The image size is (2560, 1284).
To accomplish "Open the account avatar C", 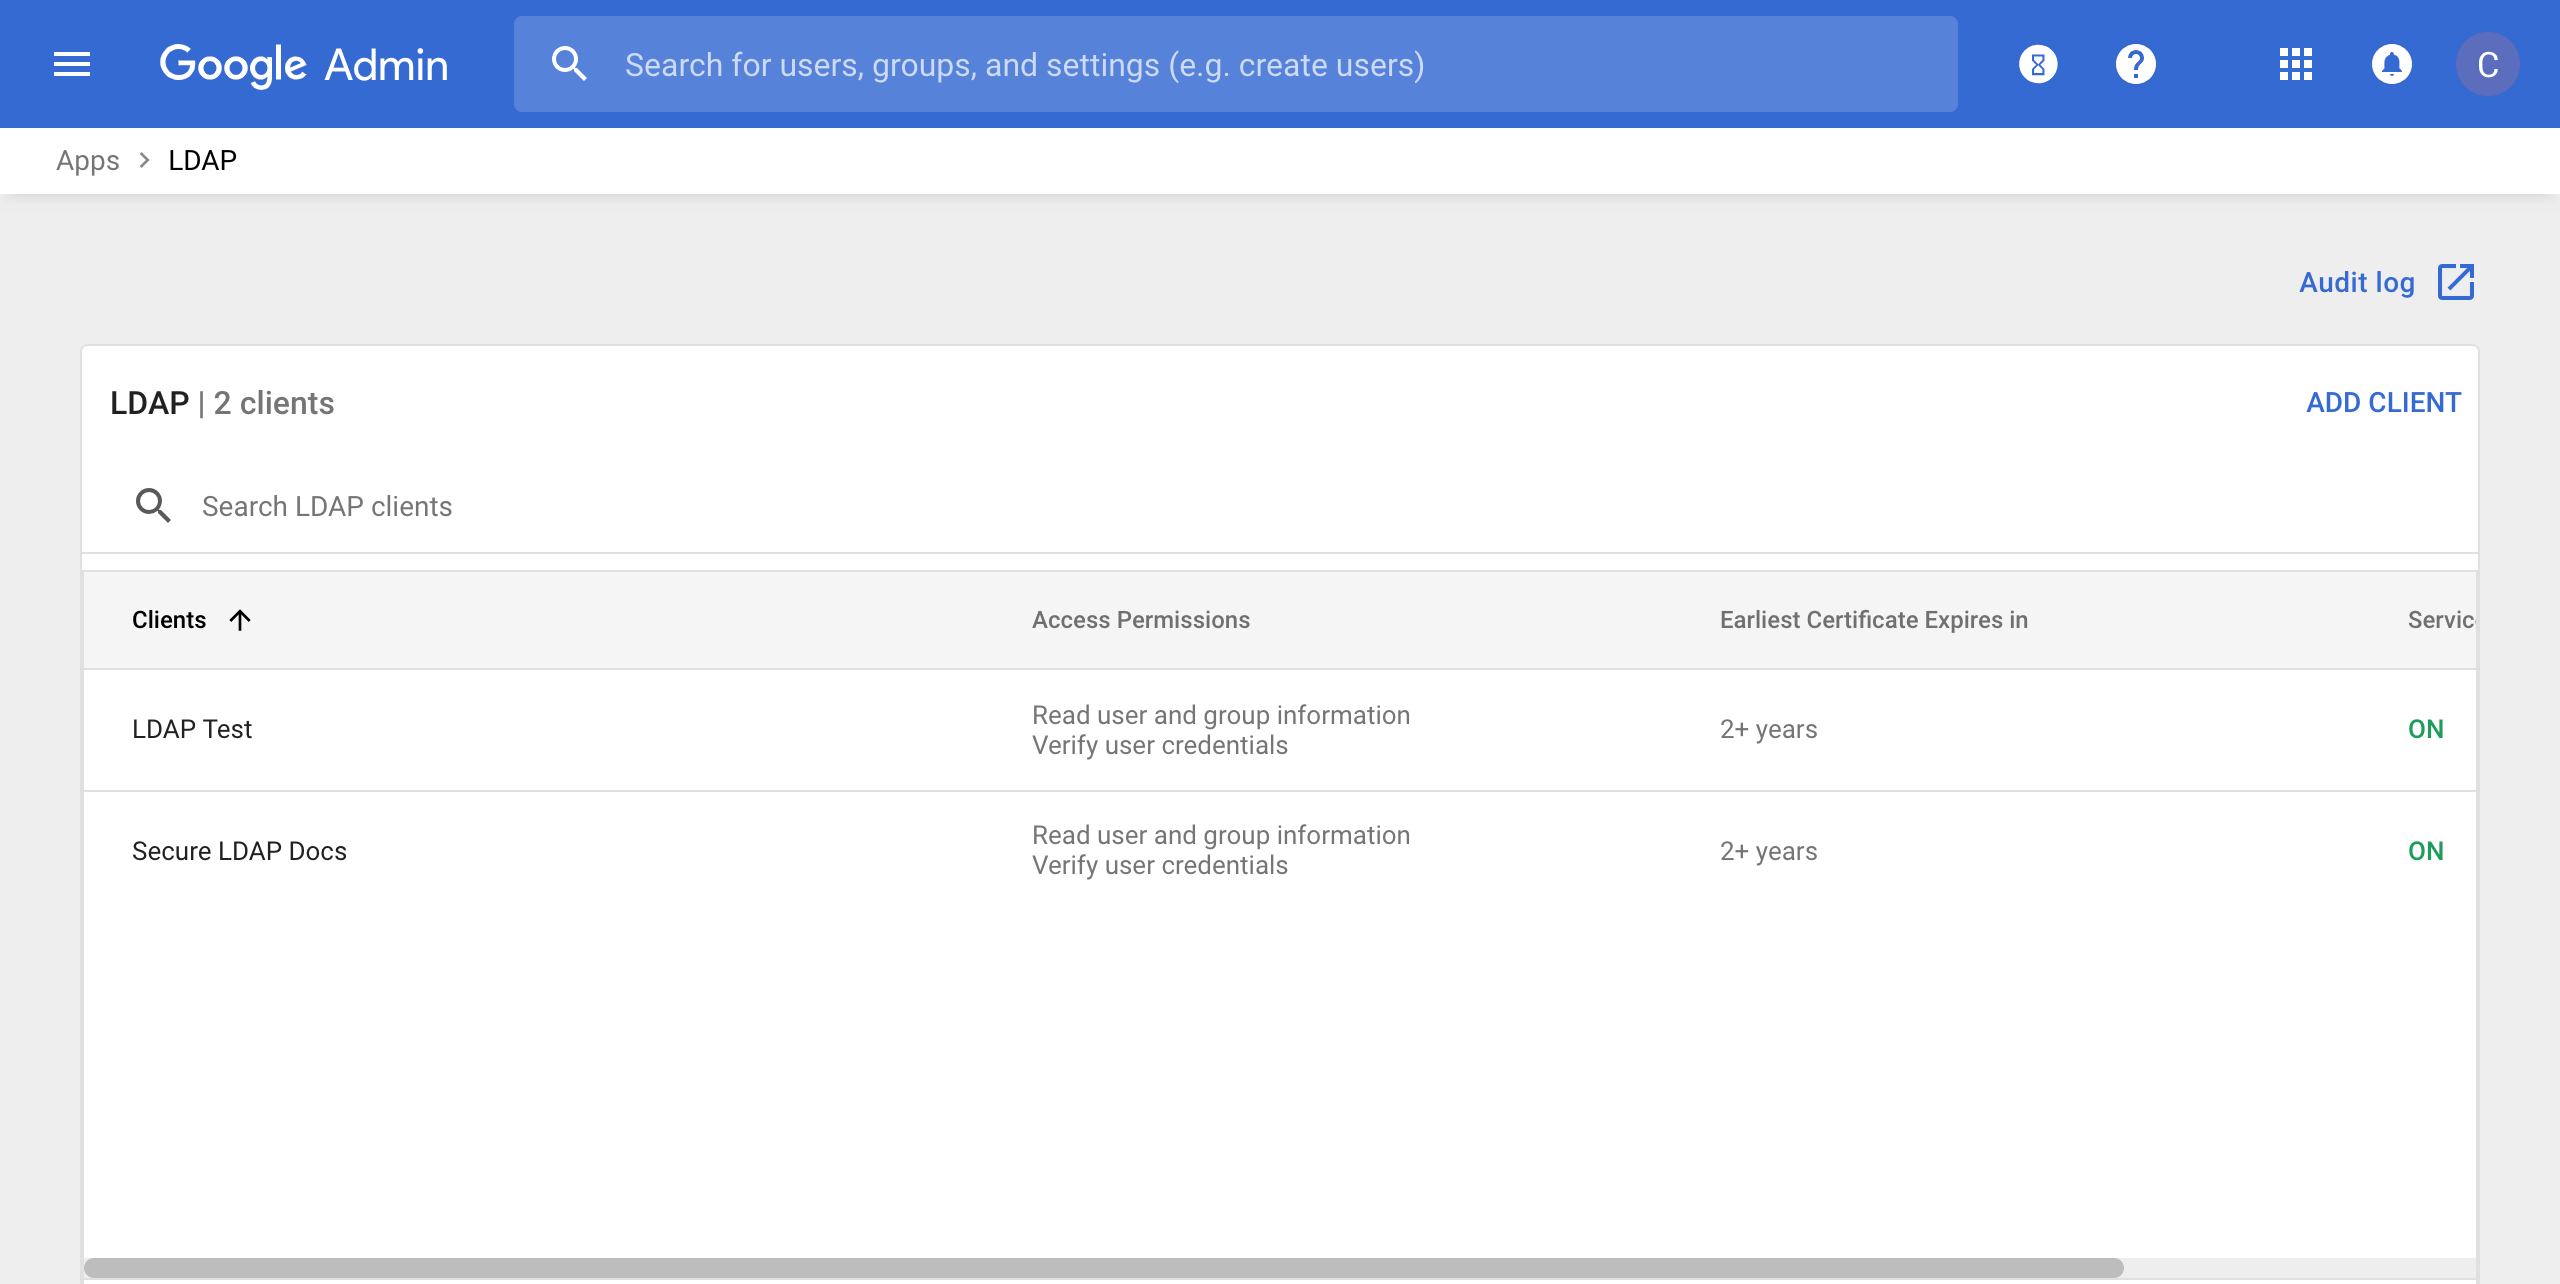I will (x=2487, y=64).
